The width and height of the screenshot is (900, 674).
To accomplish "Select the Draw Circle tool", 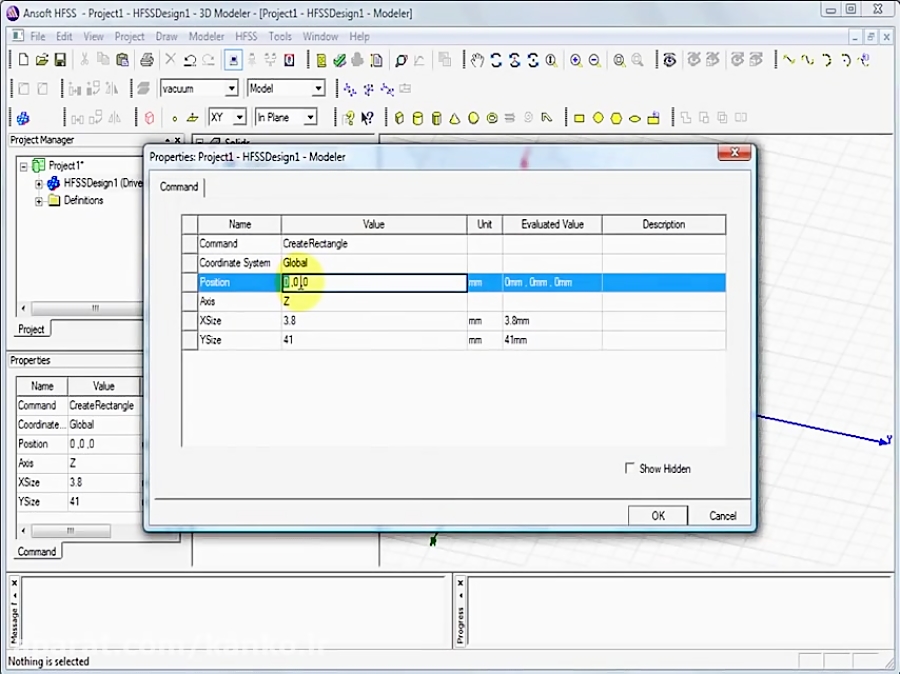I will [x=598, y=117].
